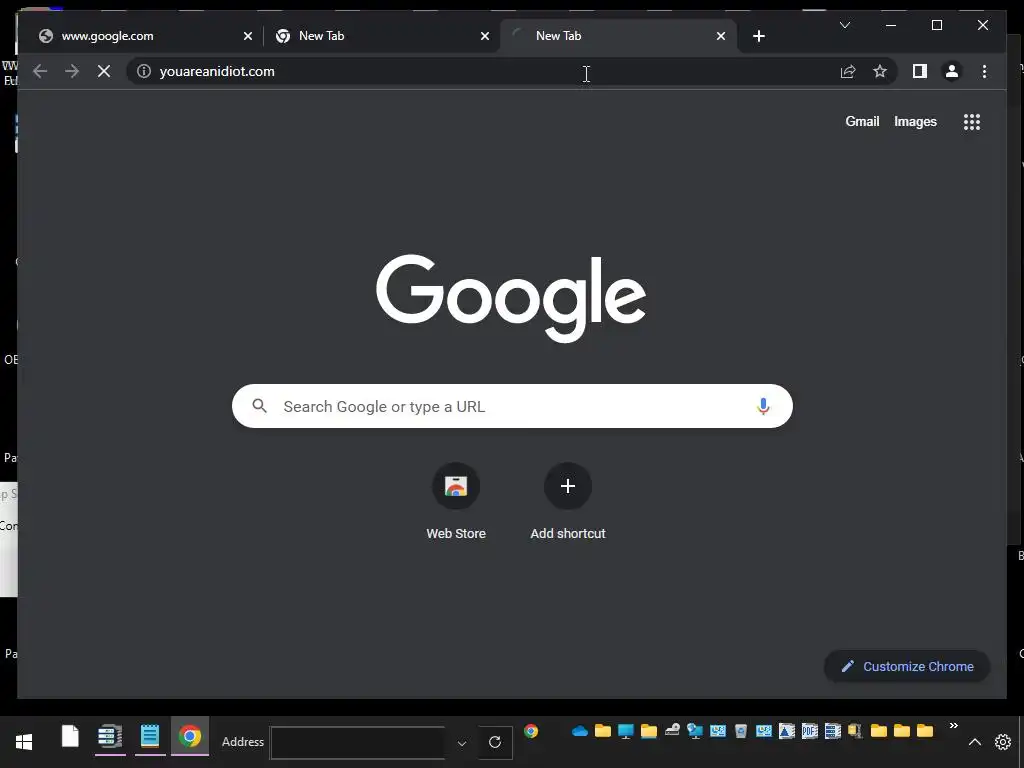
Task: Open the Notepad app on taskbar
Action: (150, 737)
